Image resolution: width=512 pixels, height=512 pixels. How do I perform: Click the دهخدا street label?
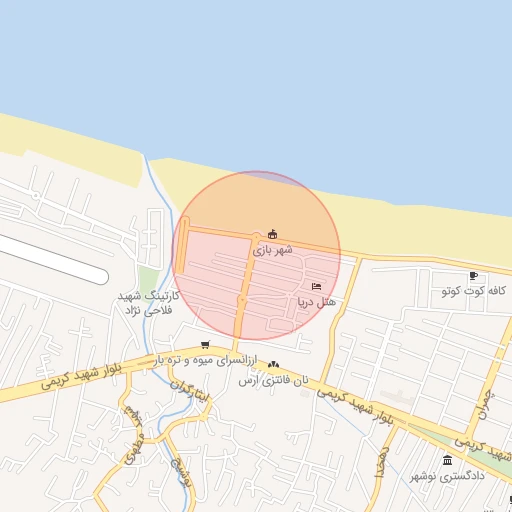(x=382, y=463)
